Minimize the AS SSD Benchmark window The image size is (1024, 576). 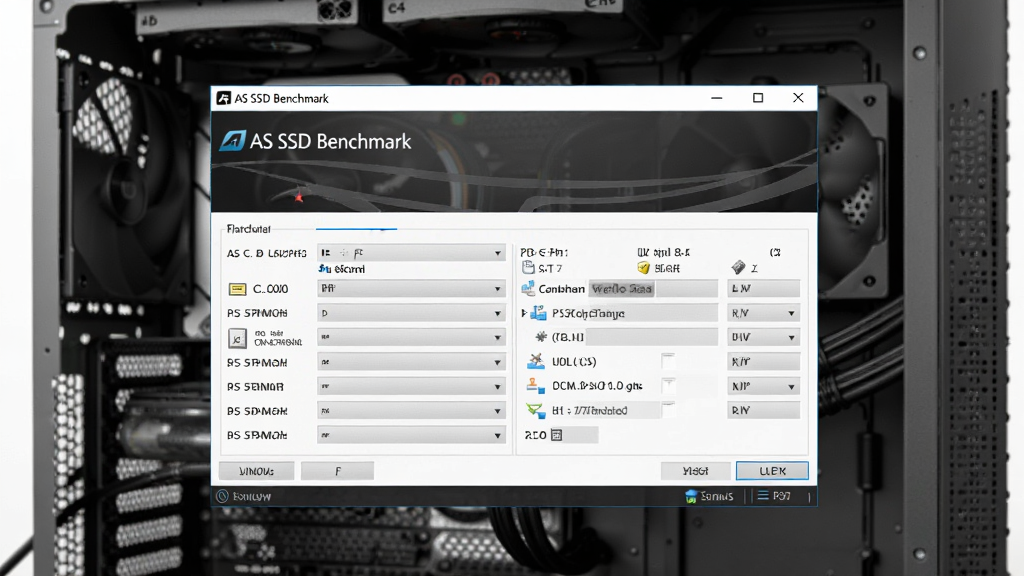click(717, 98)
